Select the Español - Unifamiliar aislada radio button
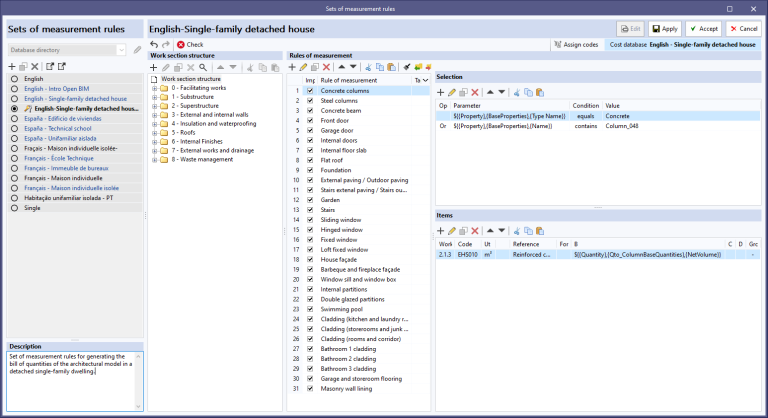 point(14,138)
